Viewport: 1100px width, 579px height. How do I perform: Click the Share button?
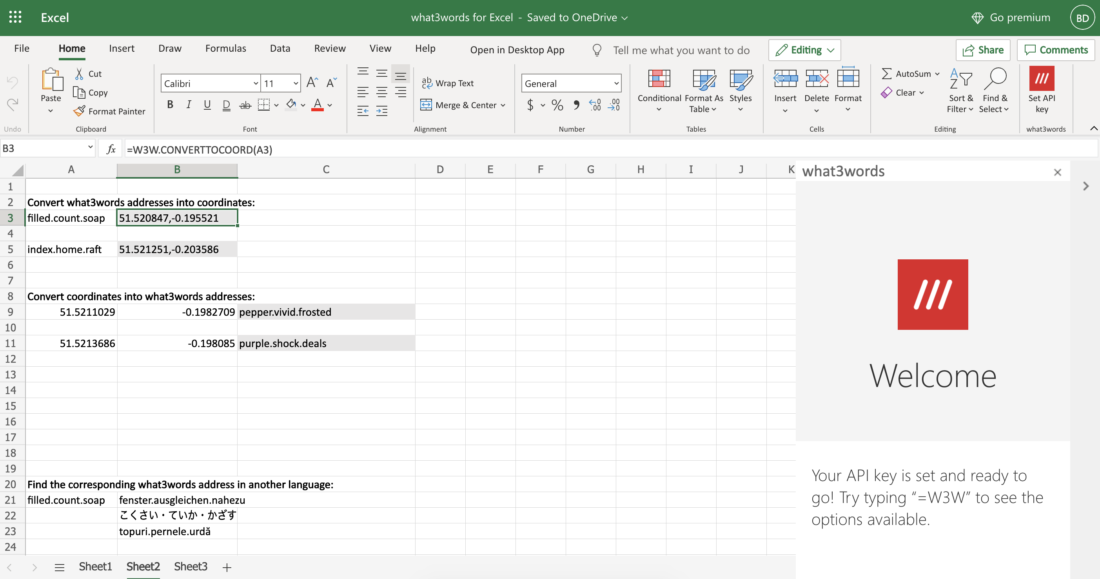983,50
